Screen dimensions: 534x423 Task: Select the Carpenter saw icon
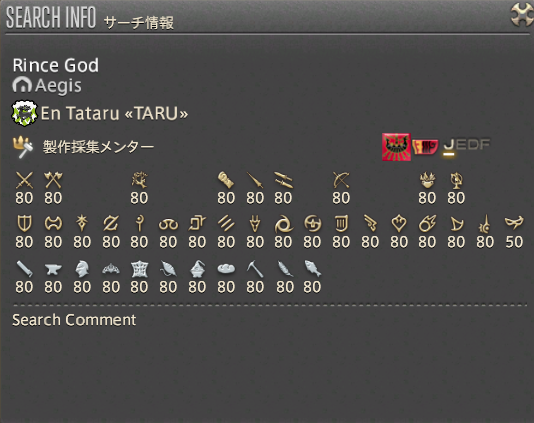click(x=25, y=269)
